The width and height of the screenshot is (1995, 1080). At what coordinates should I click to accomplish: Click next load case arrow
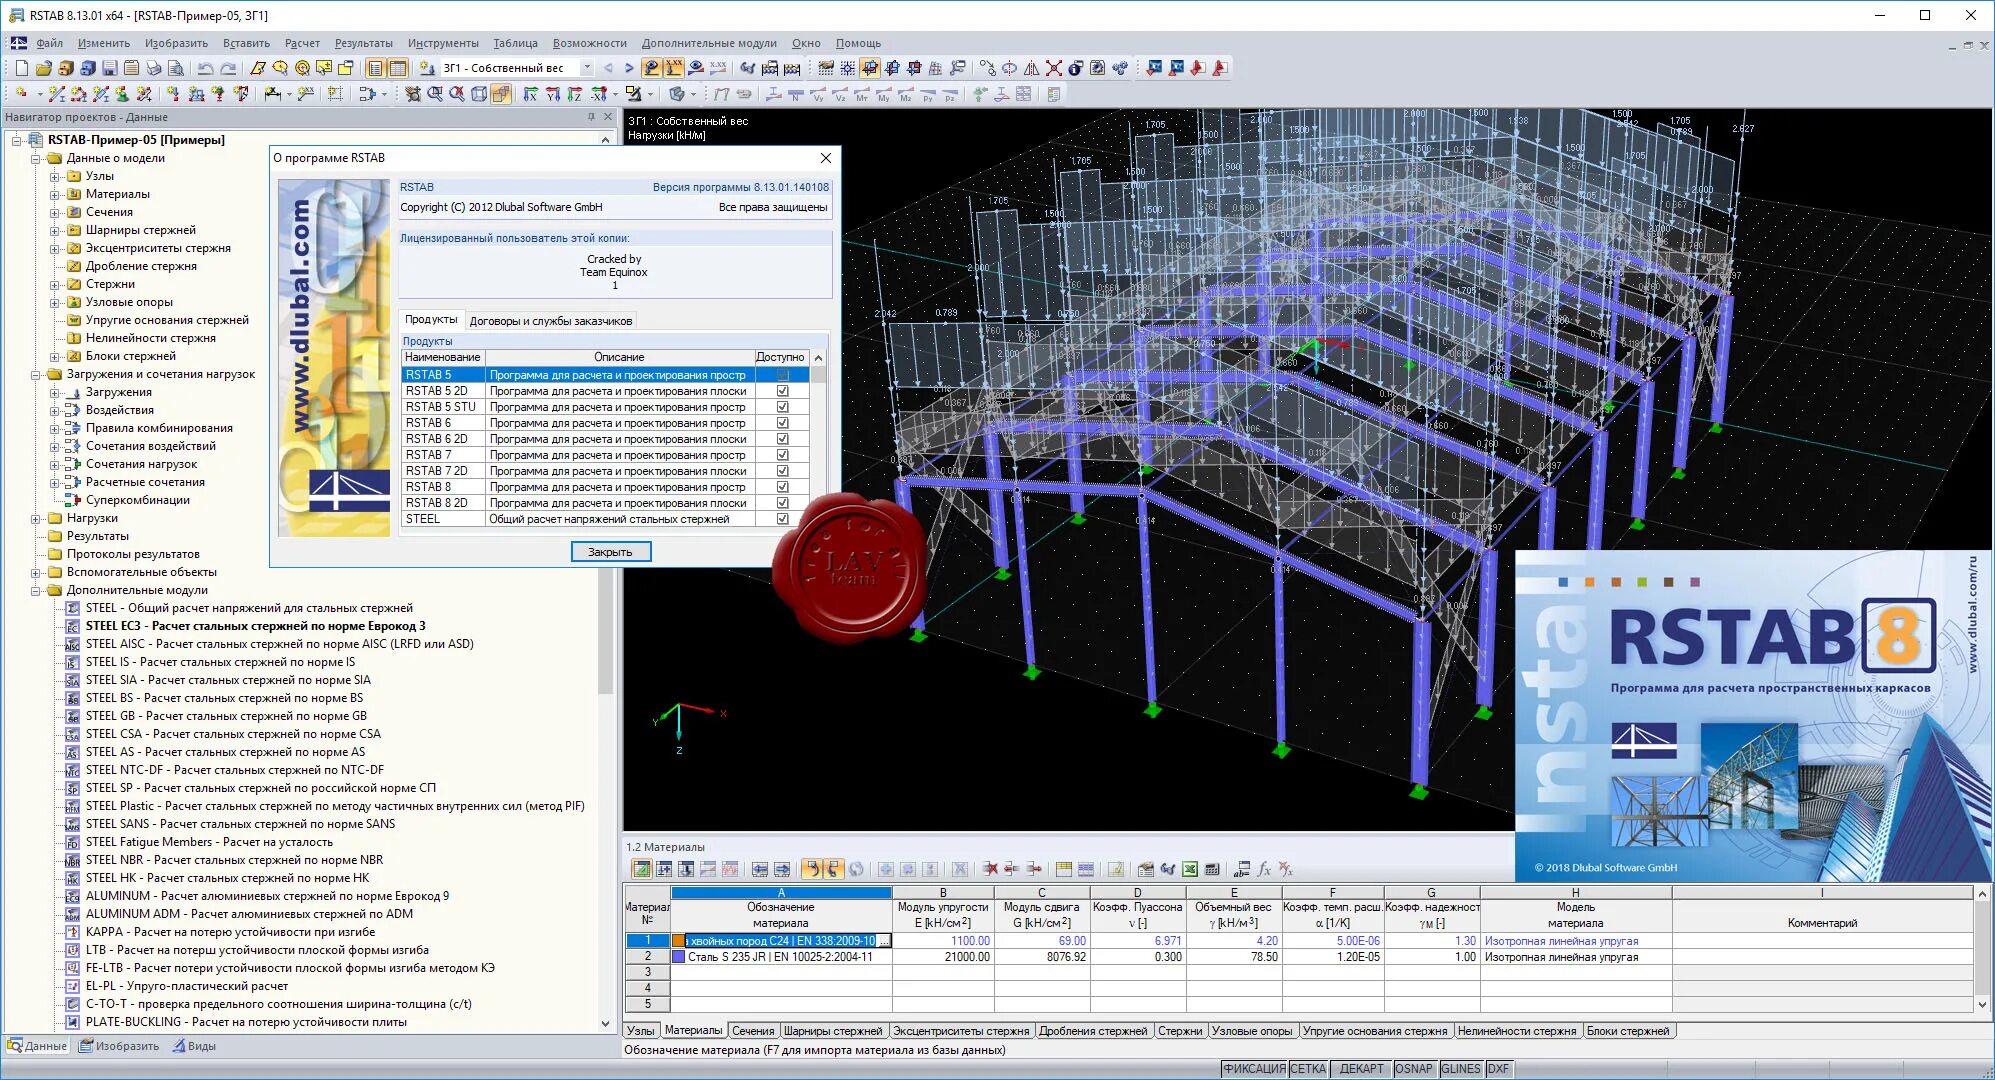click(629, 68)
